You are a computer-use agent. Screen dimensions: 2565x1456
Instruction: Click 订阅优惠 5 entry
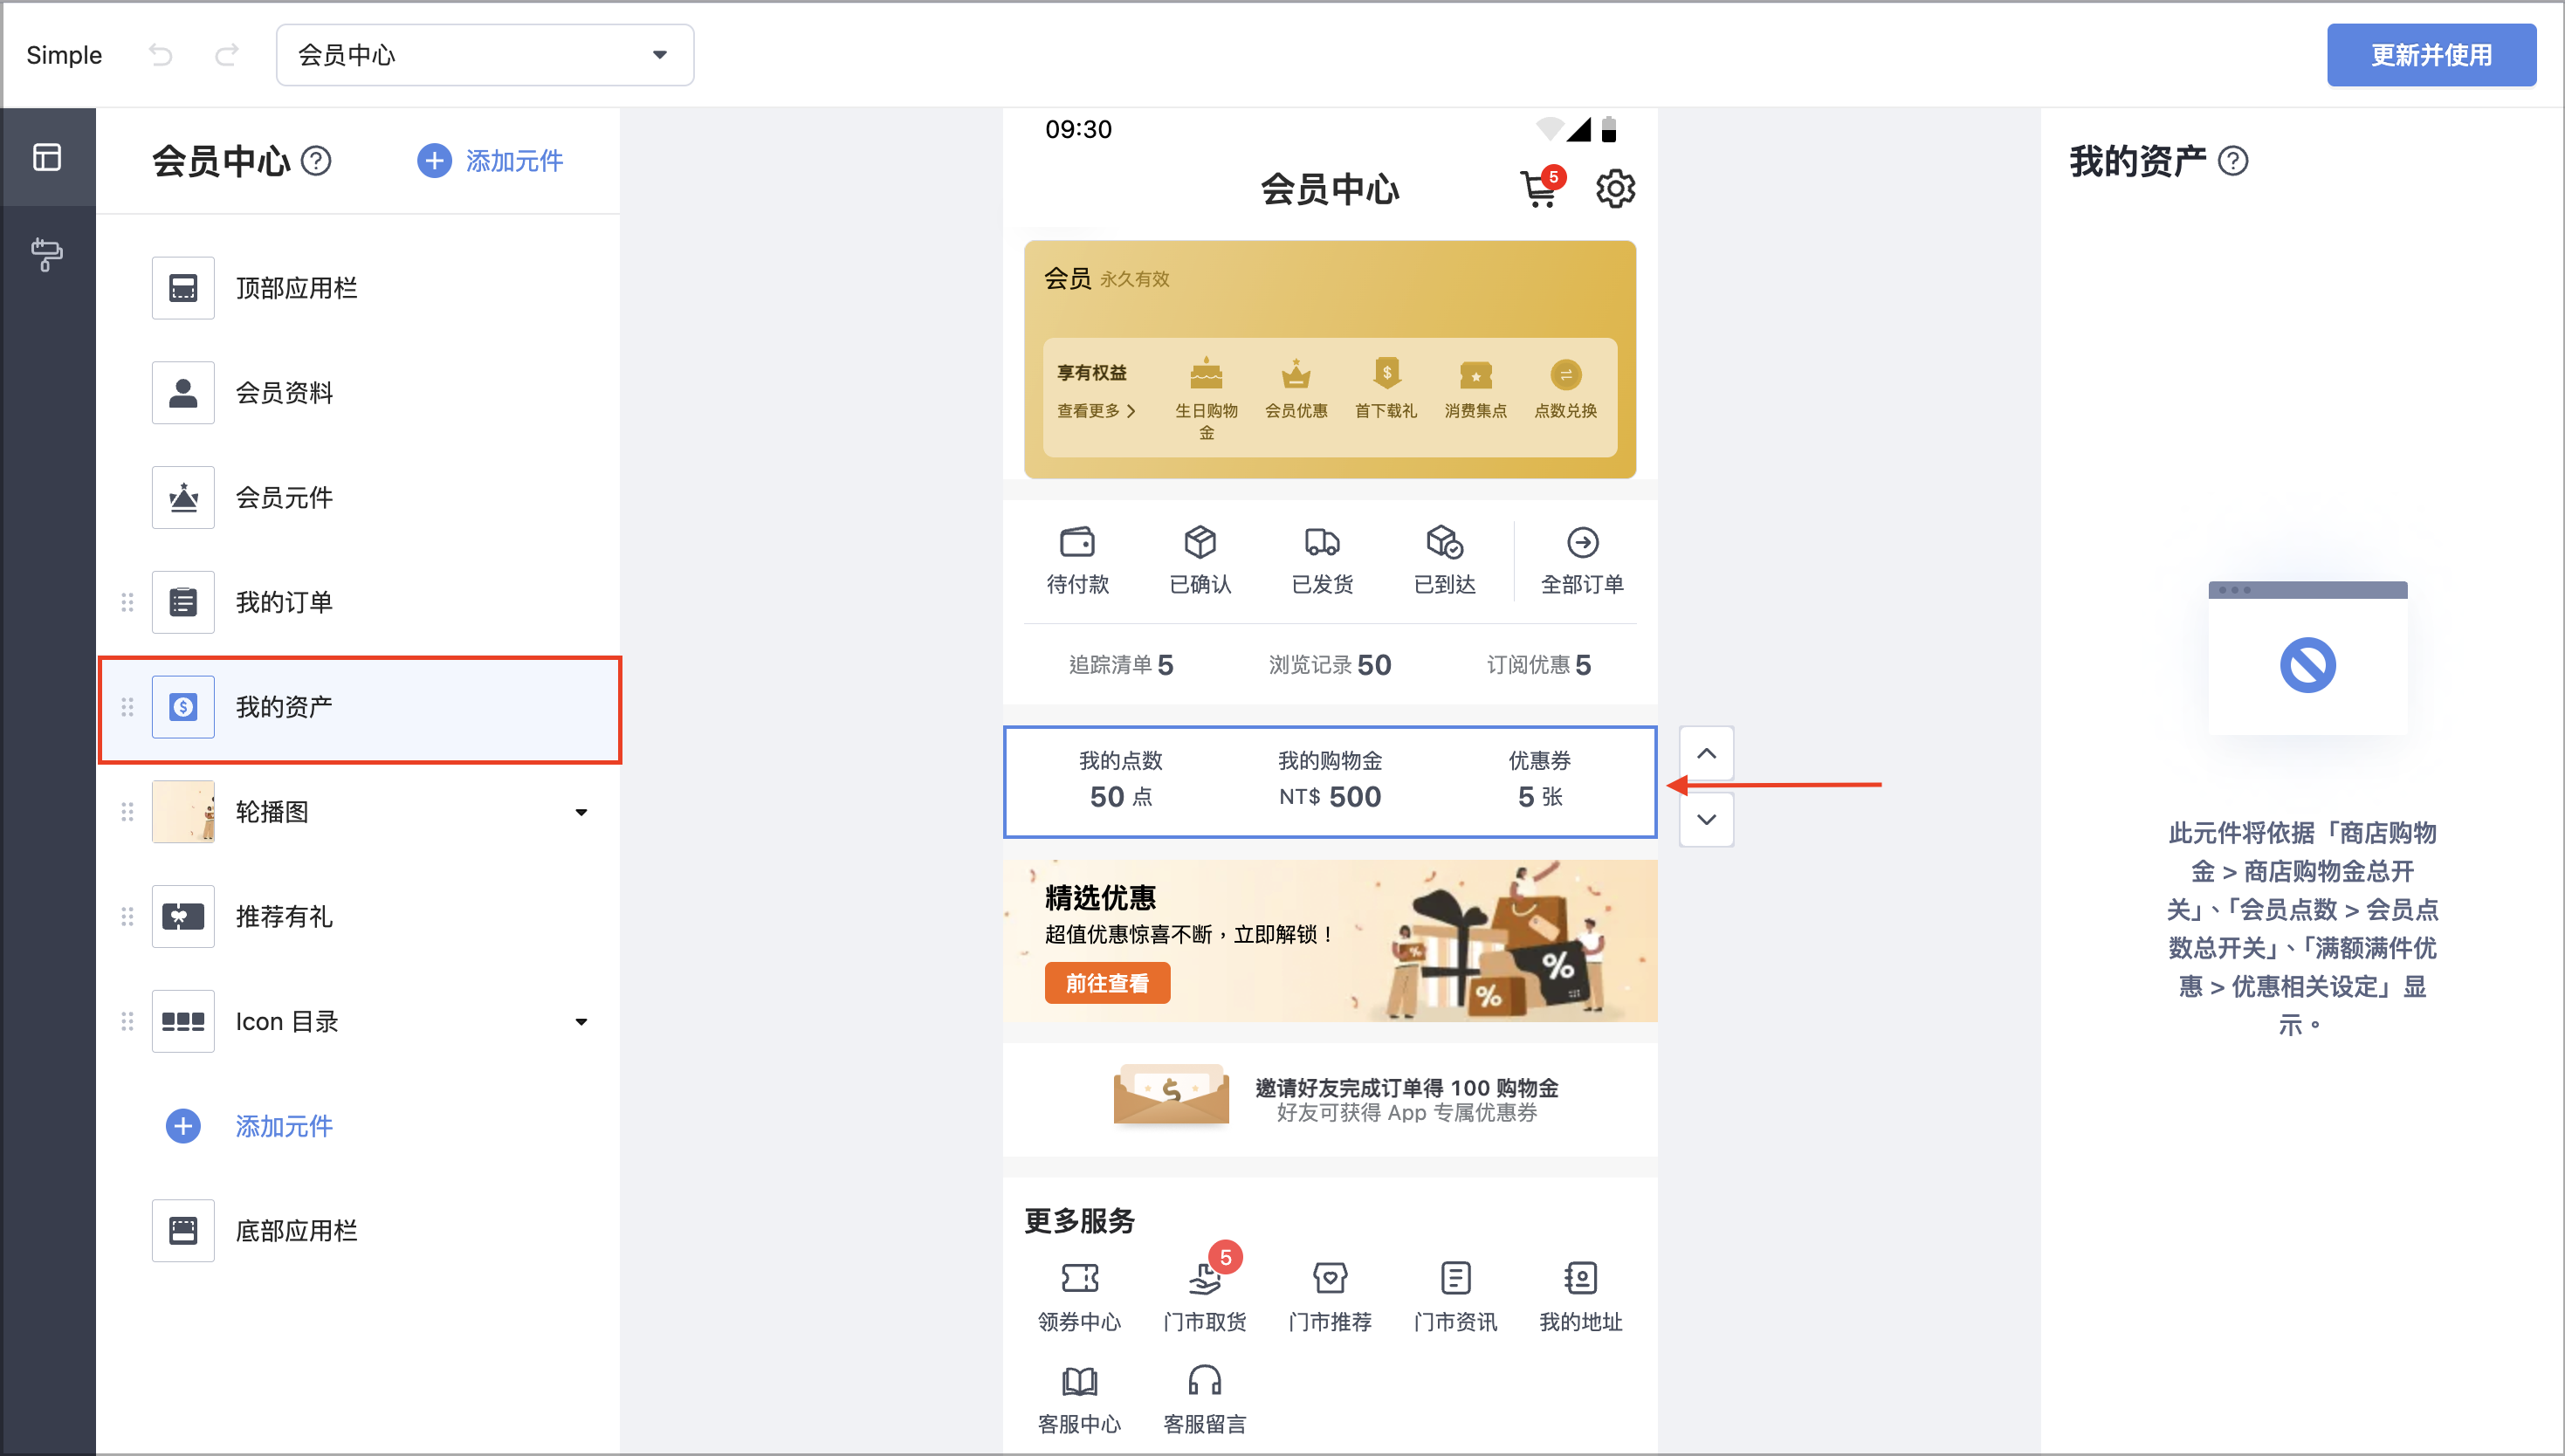1539,665
